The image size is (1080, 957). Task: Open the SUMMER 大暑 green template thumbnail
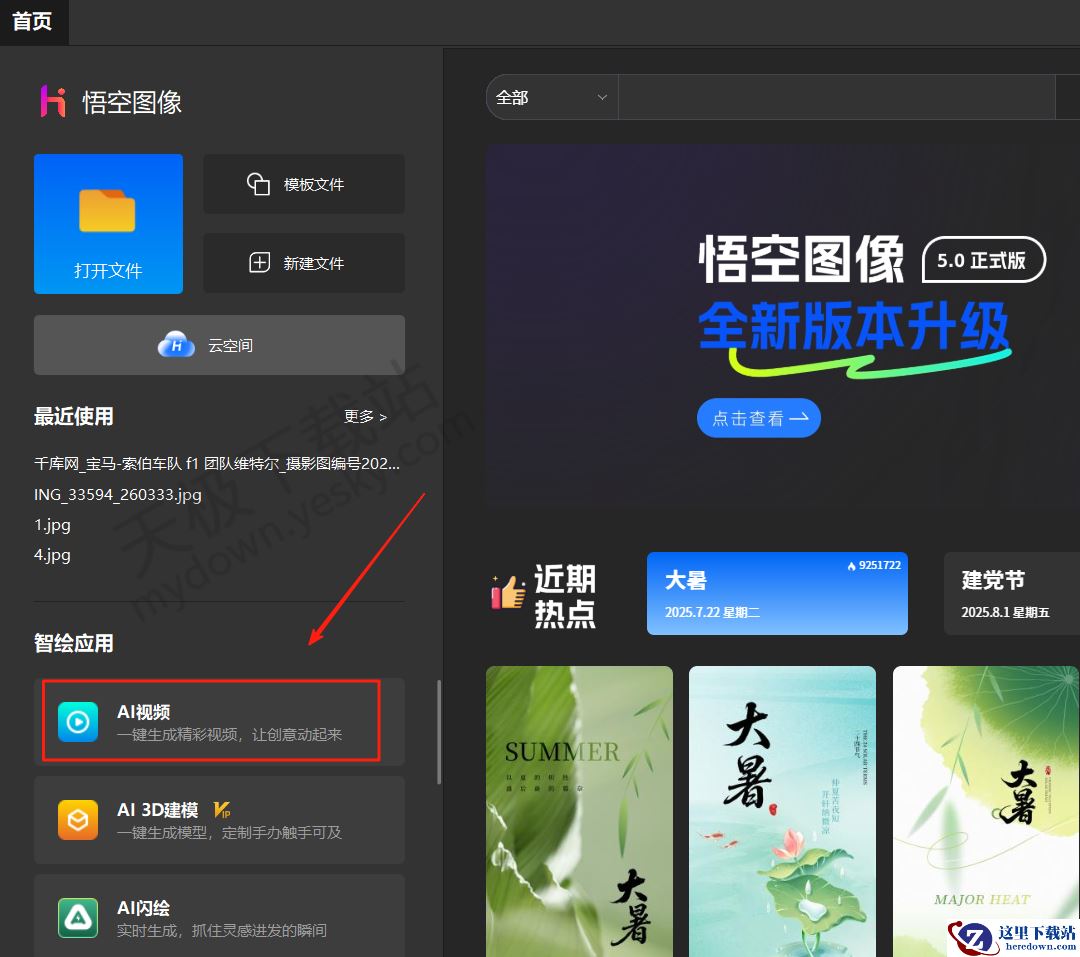click(579, 811)
